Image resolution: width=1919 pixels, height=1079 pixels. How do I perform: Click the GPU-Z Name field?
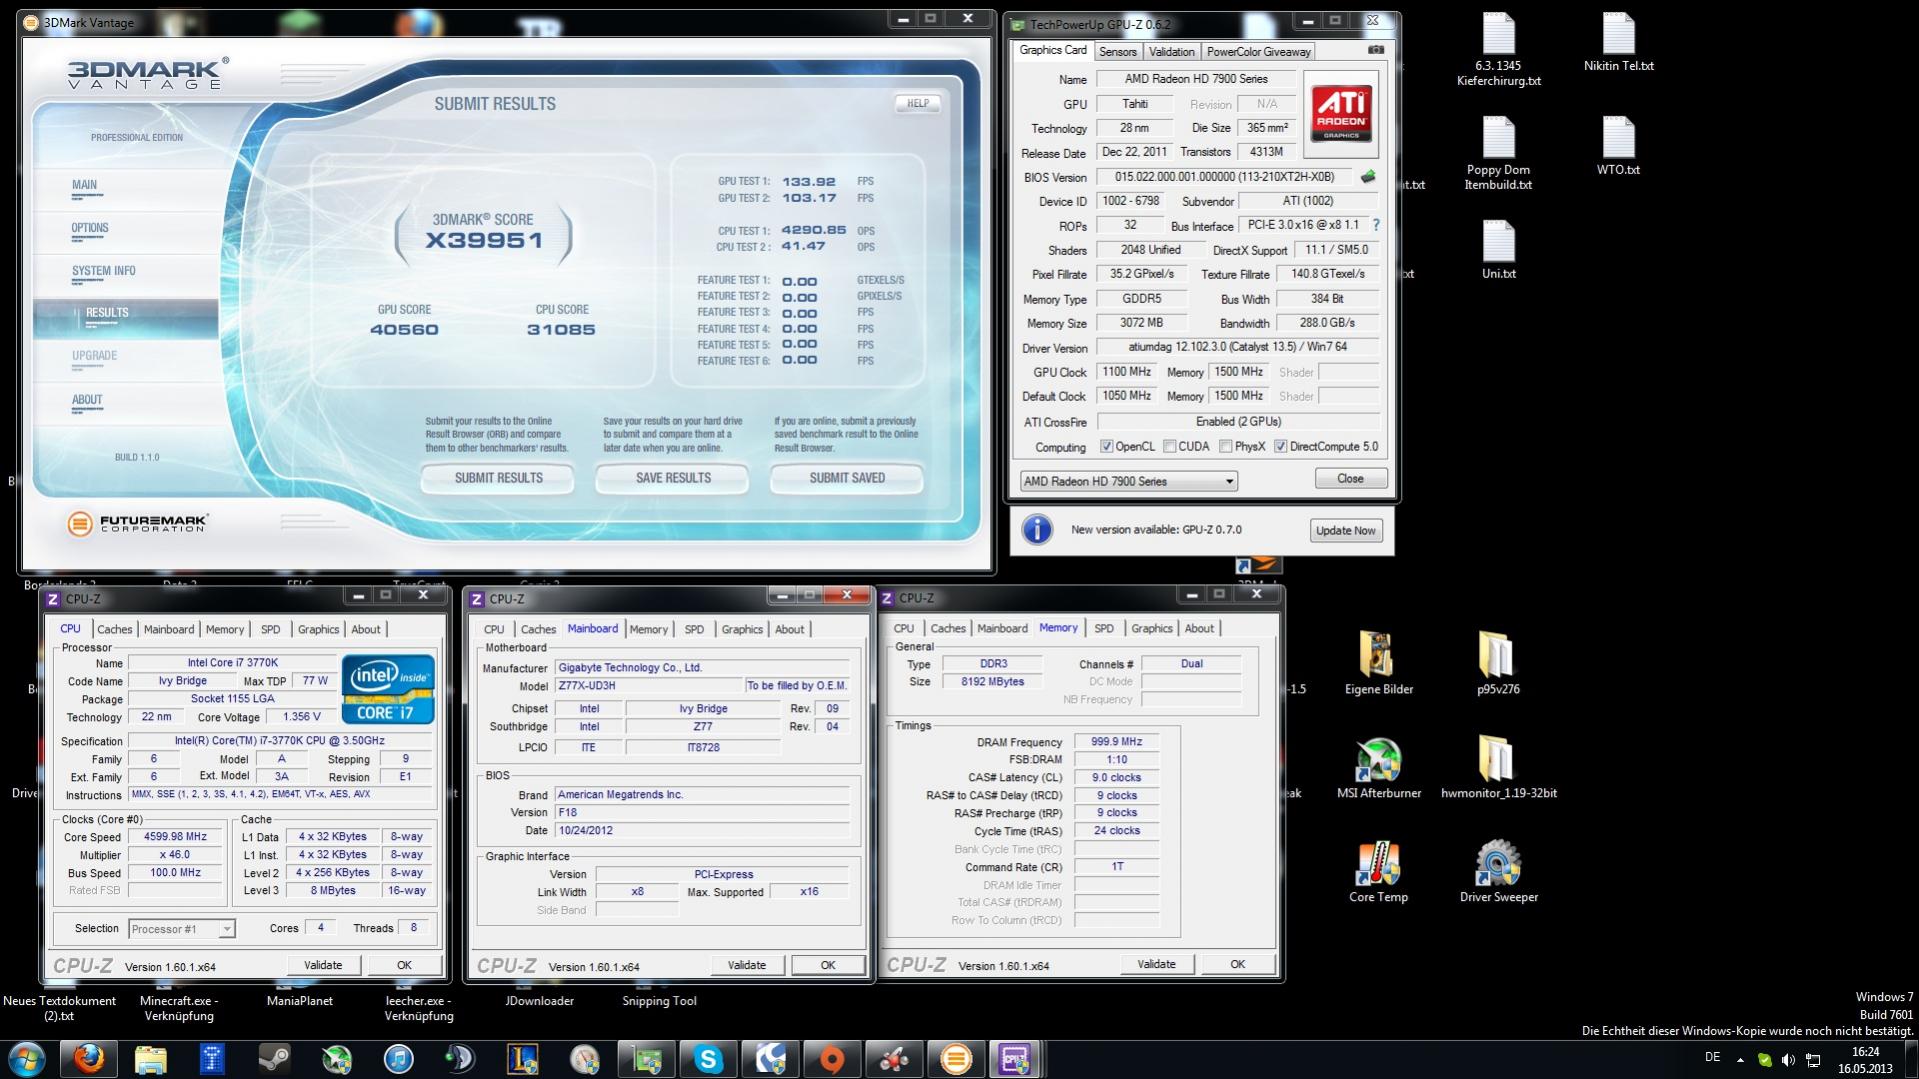click(x=1196, y=79)
